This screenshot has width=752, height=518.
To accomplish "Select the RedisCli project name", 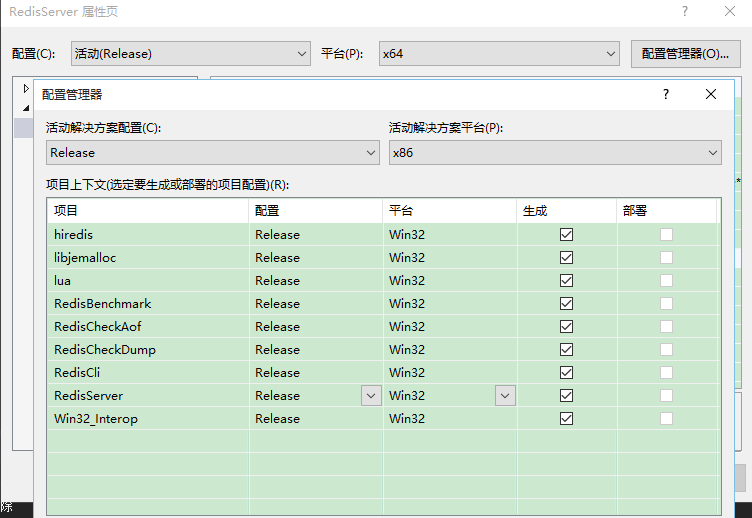I will (x=77, y=373).
